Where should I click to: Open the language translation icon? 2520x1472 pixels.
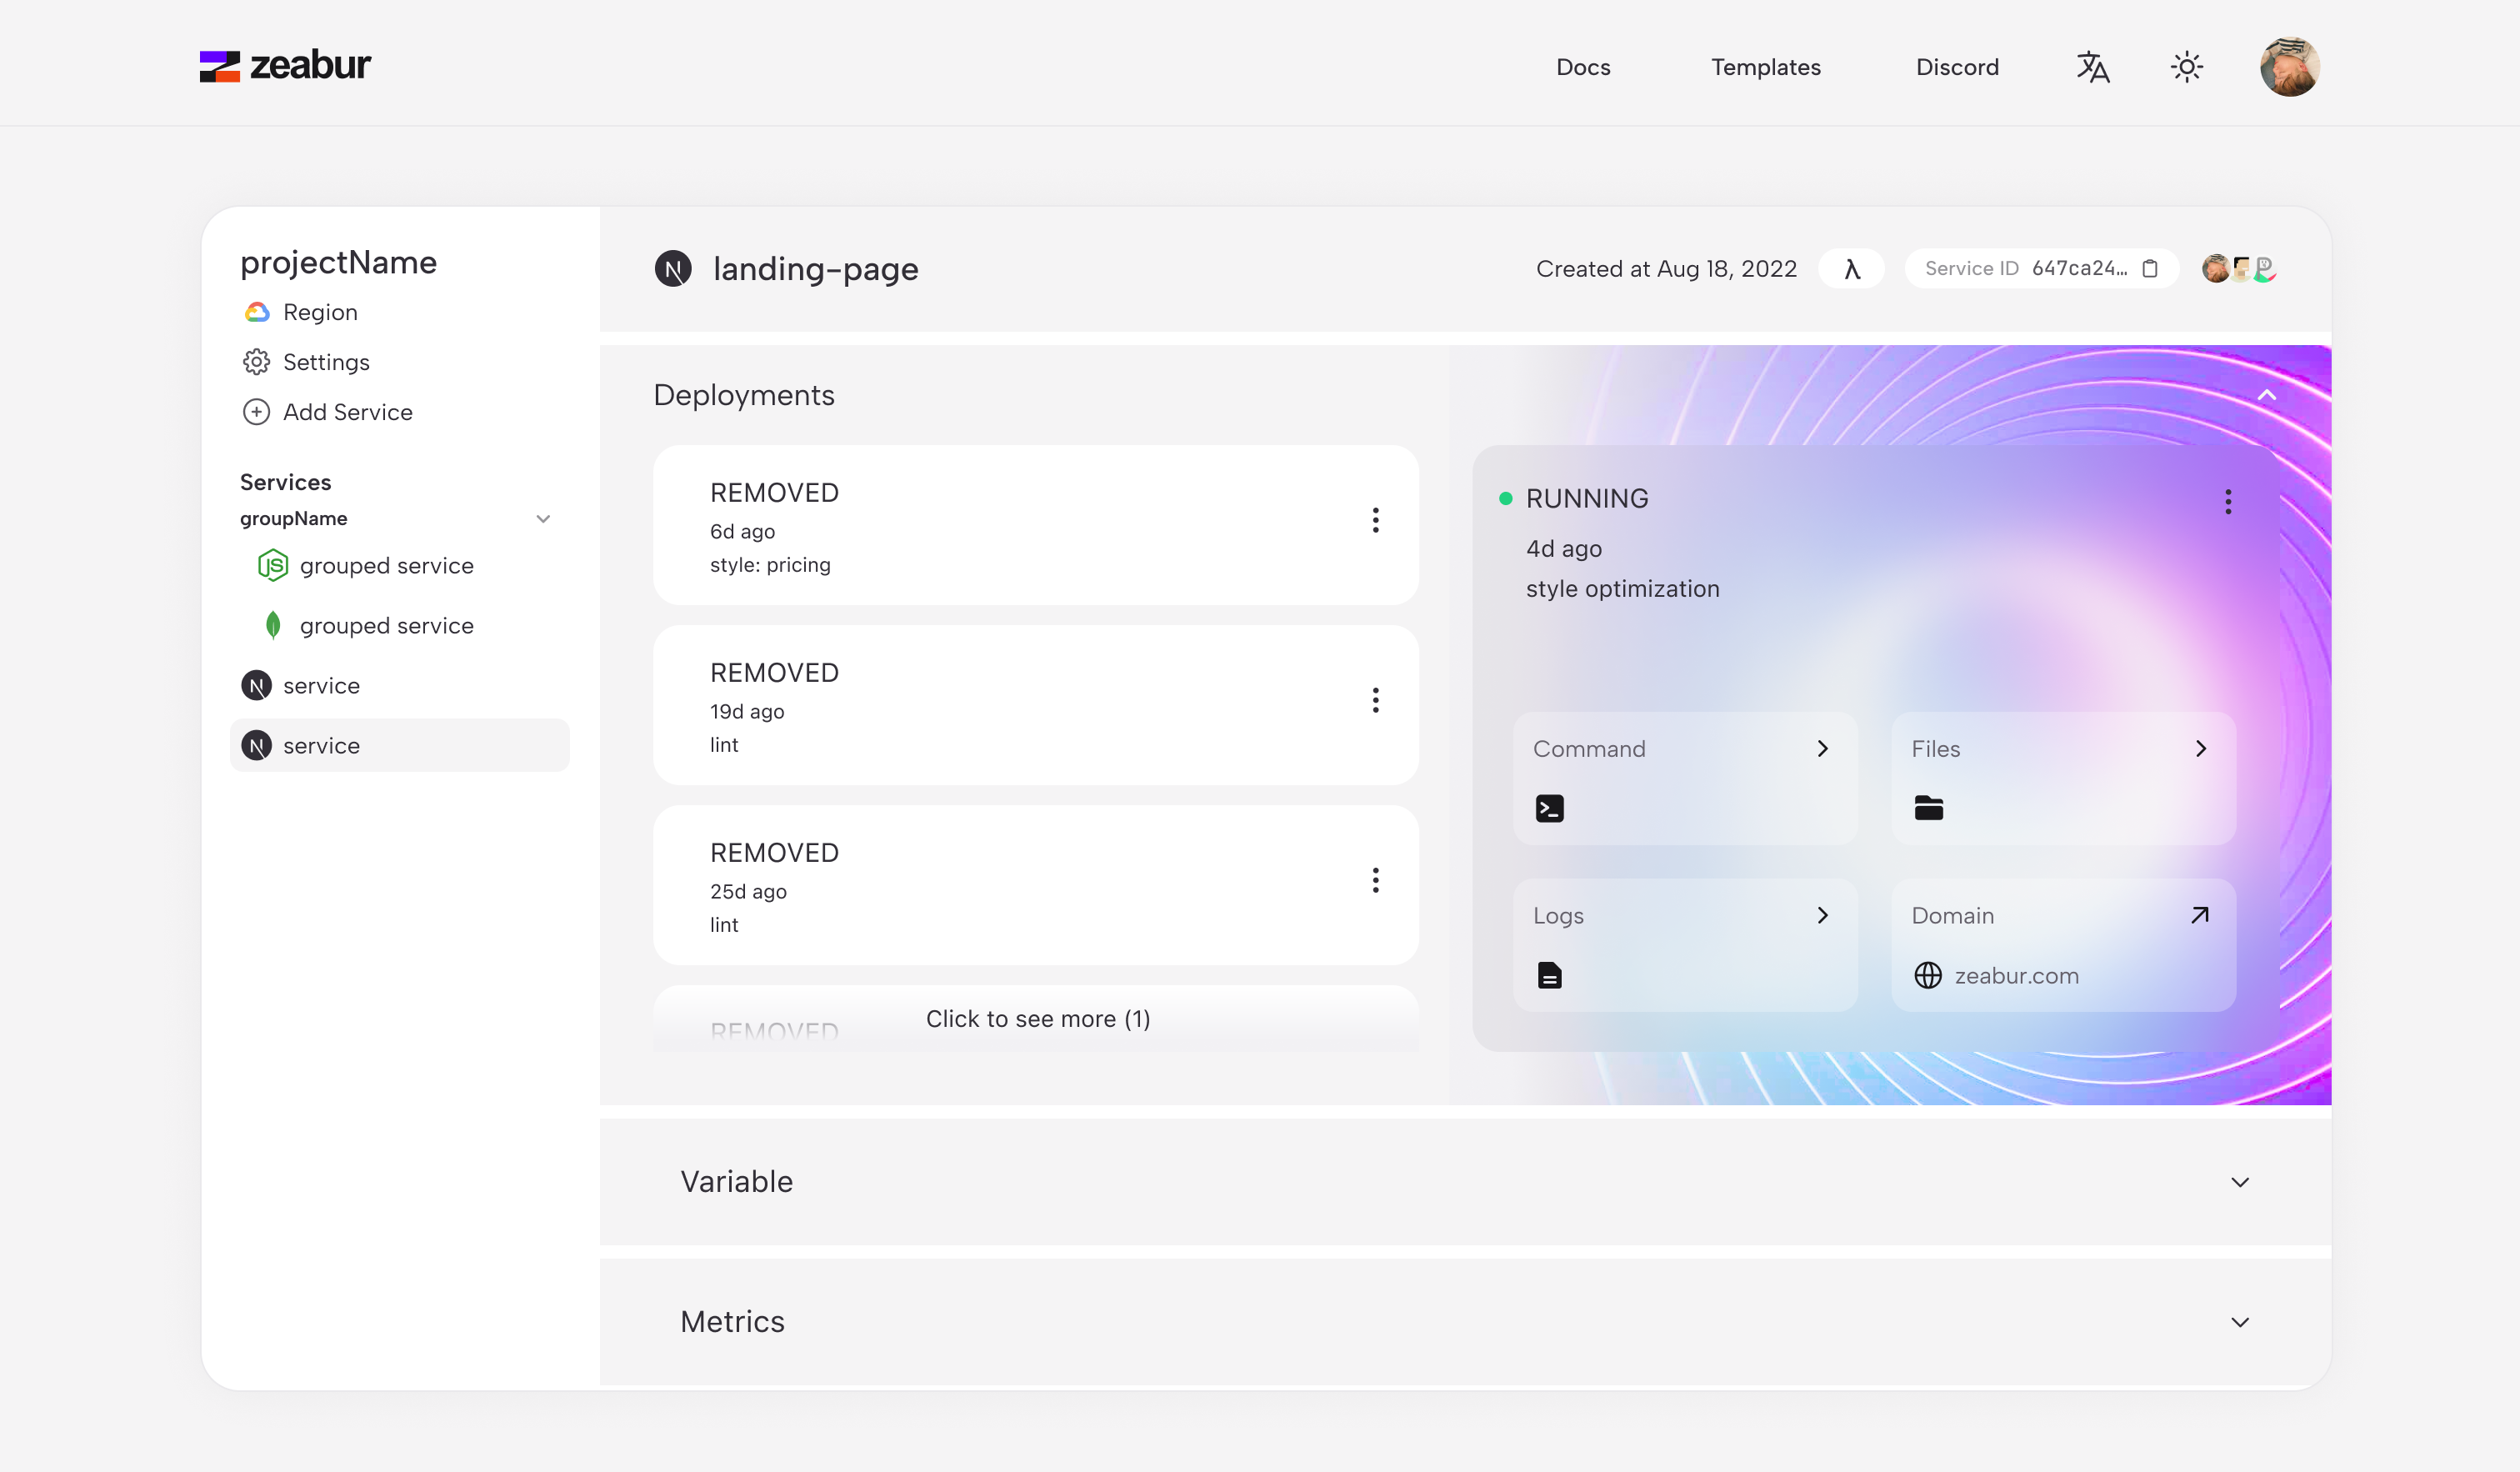tap(2093, 67)
